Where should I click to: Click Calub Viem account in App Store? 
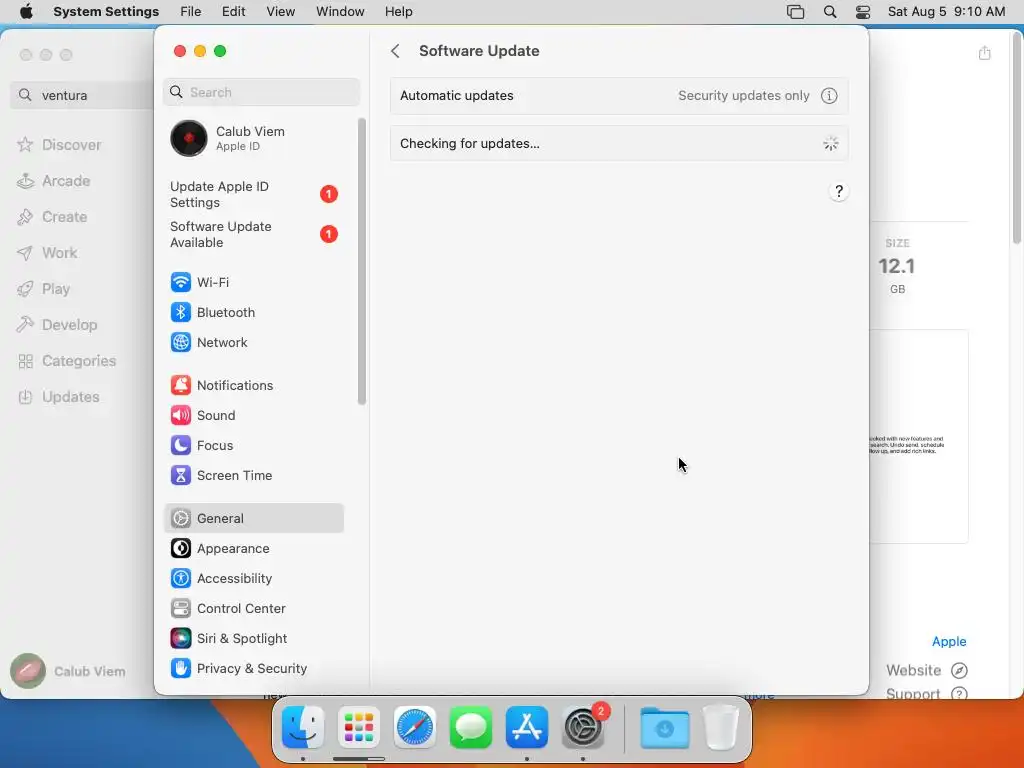69,671
